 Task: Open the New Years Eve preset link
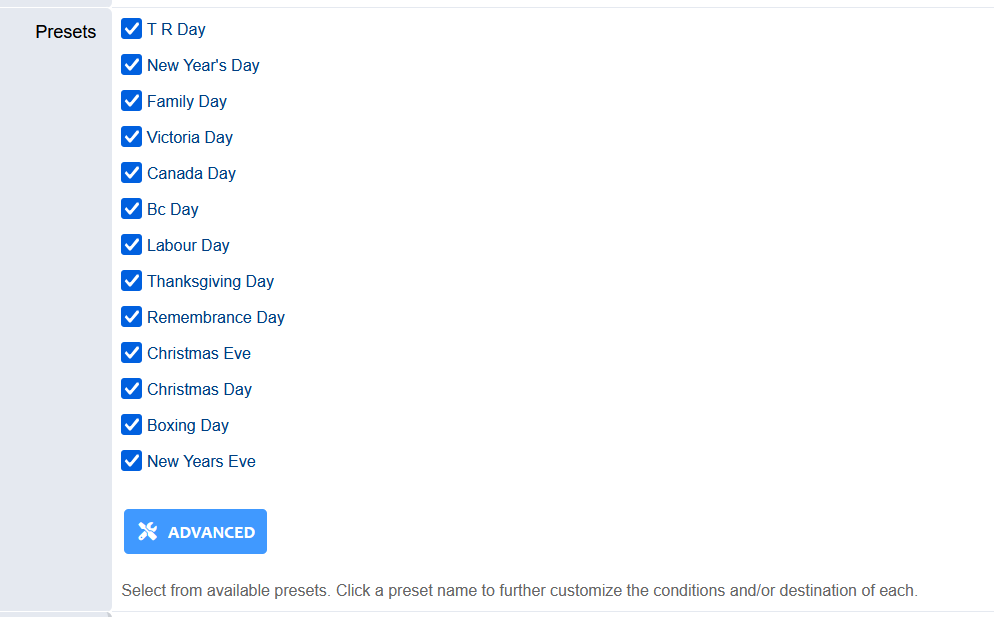coord(201,461)
